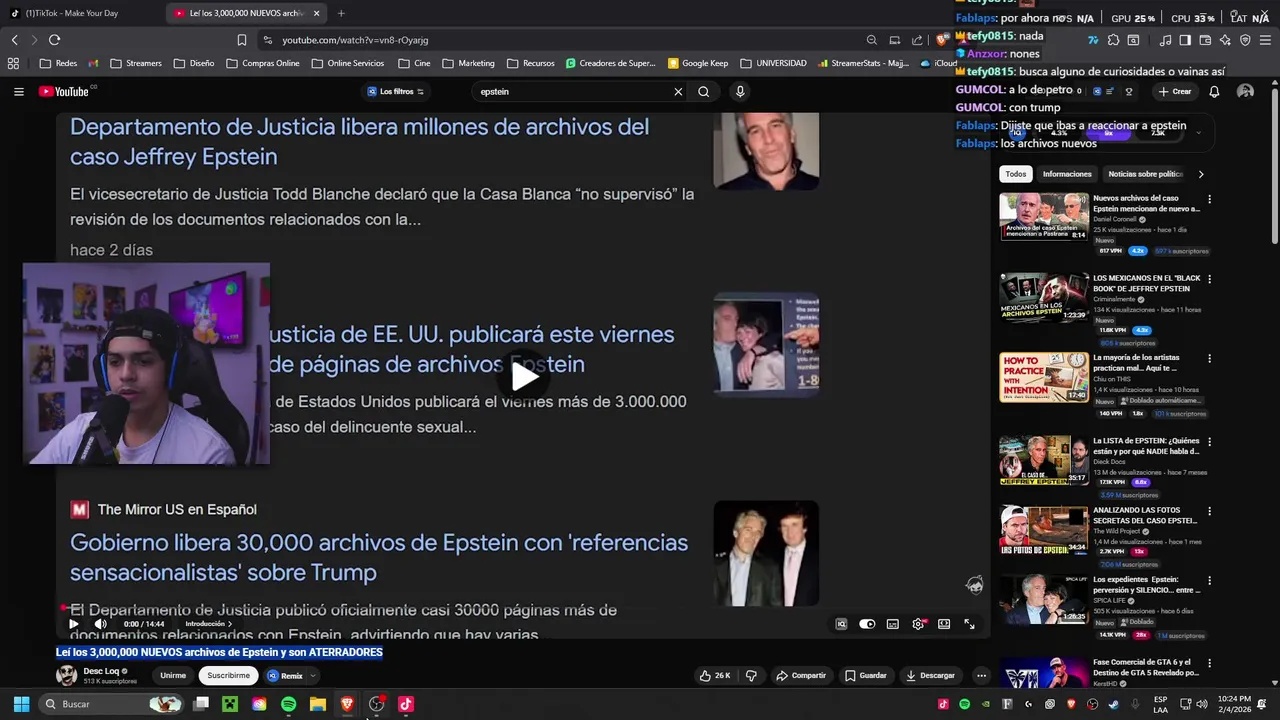The width and height of the screenshot is (1280, 720).
Task: Open the apps grid in bookmarks bar
Action: [x=13, y=63]
